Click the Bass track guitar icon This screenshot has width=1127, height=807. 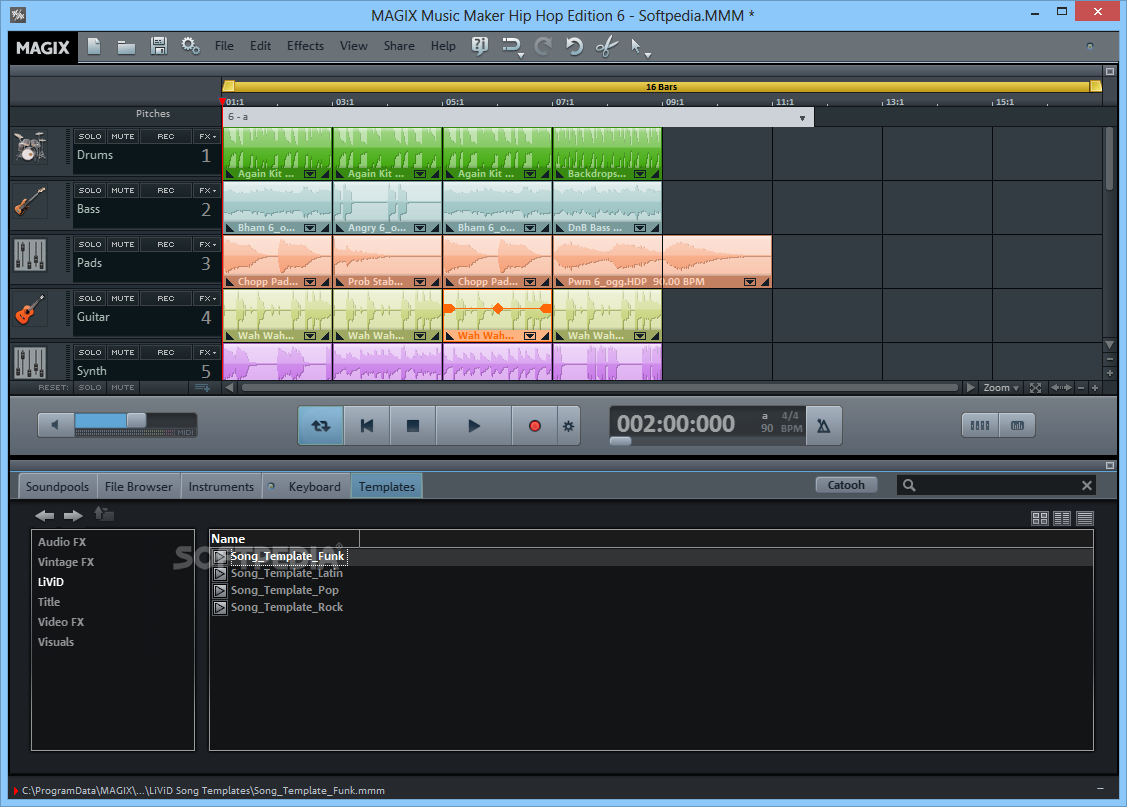(x=30, y=201)
